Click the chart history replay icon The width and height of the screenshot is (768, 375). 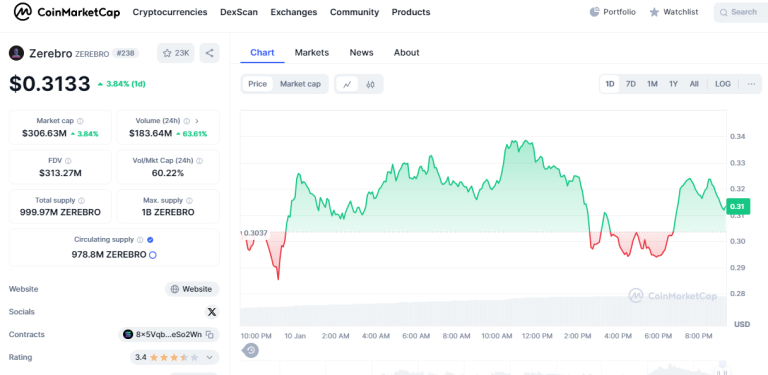point(251,350)
